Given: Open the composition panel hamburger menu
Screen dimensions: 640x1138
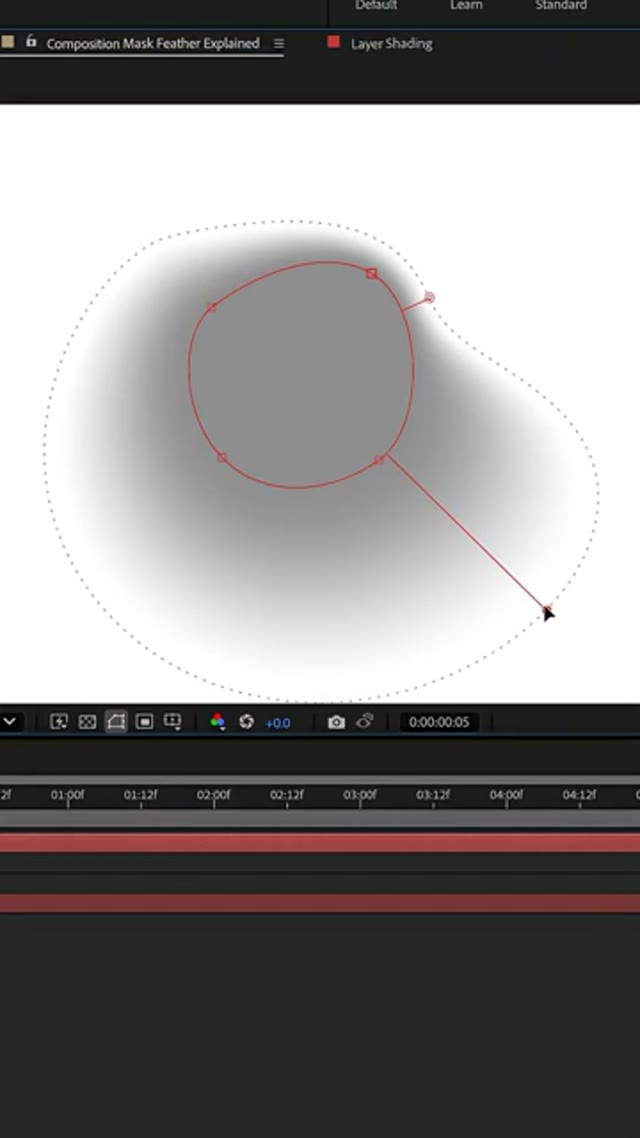Looking at the screenshot, I should tap(279, 44).
